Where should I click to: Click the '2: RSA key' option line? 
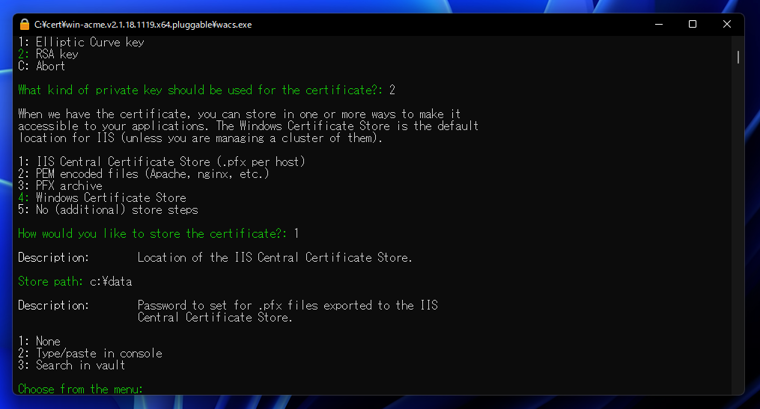click(48, 54)
